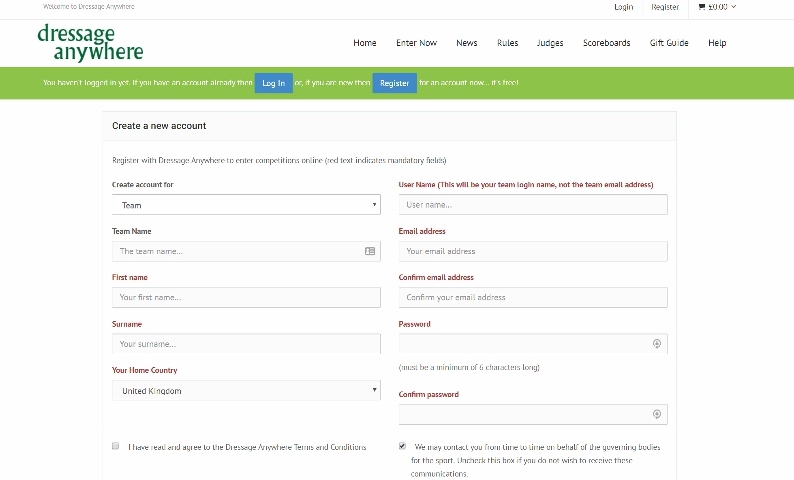The image size is (794, 480).
Task: Click into the Password field
Action: pyautogui.click(x=533, y=344)
